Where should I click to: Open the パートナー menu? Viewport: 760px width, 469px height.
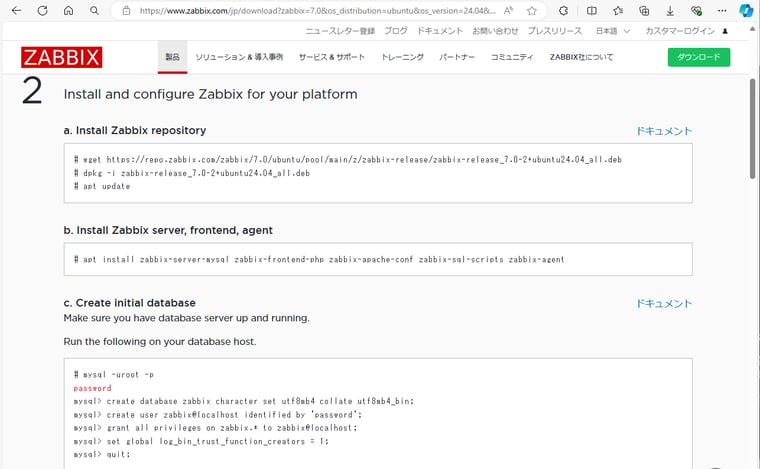[457, 57]
